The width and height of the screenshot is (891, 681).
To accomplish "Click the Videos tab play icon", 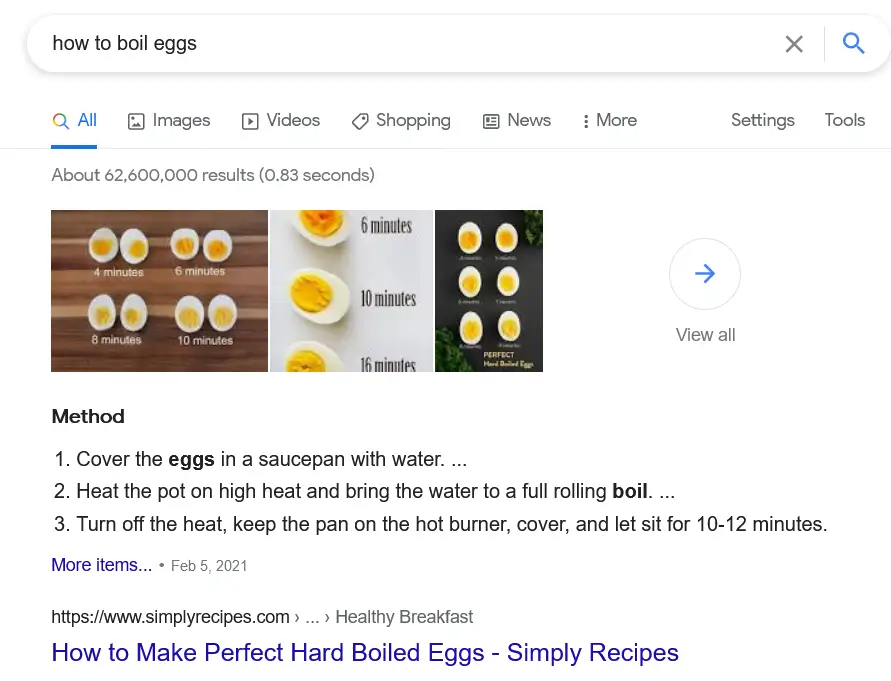I will (x=250, y=121).
